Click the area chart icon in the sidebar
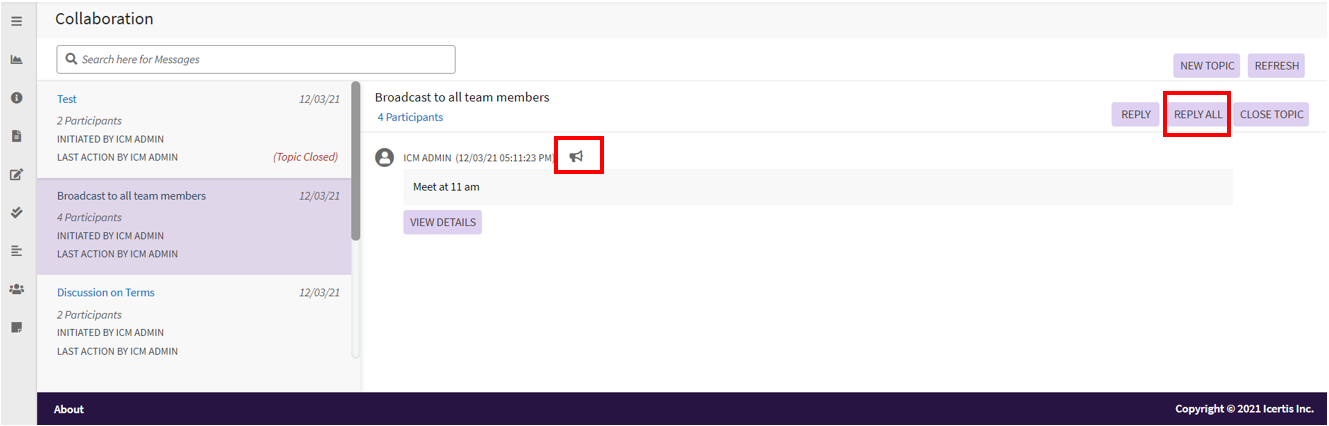Image resolution: width=1329 pixels, height=426 pixels. pyautogui.click(x=16, y=60)
